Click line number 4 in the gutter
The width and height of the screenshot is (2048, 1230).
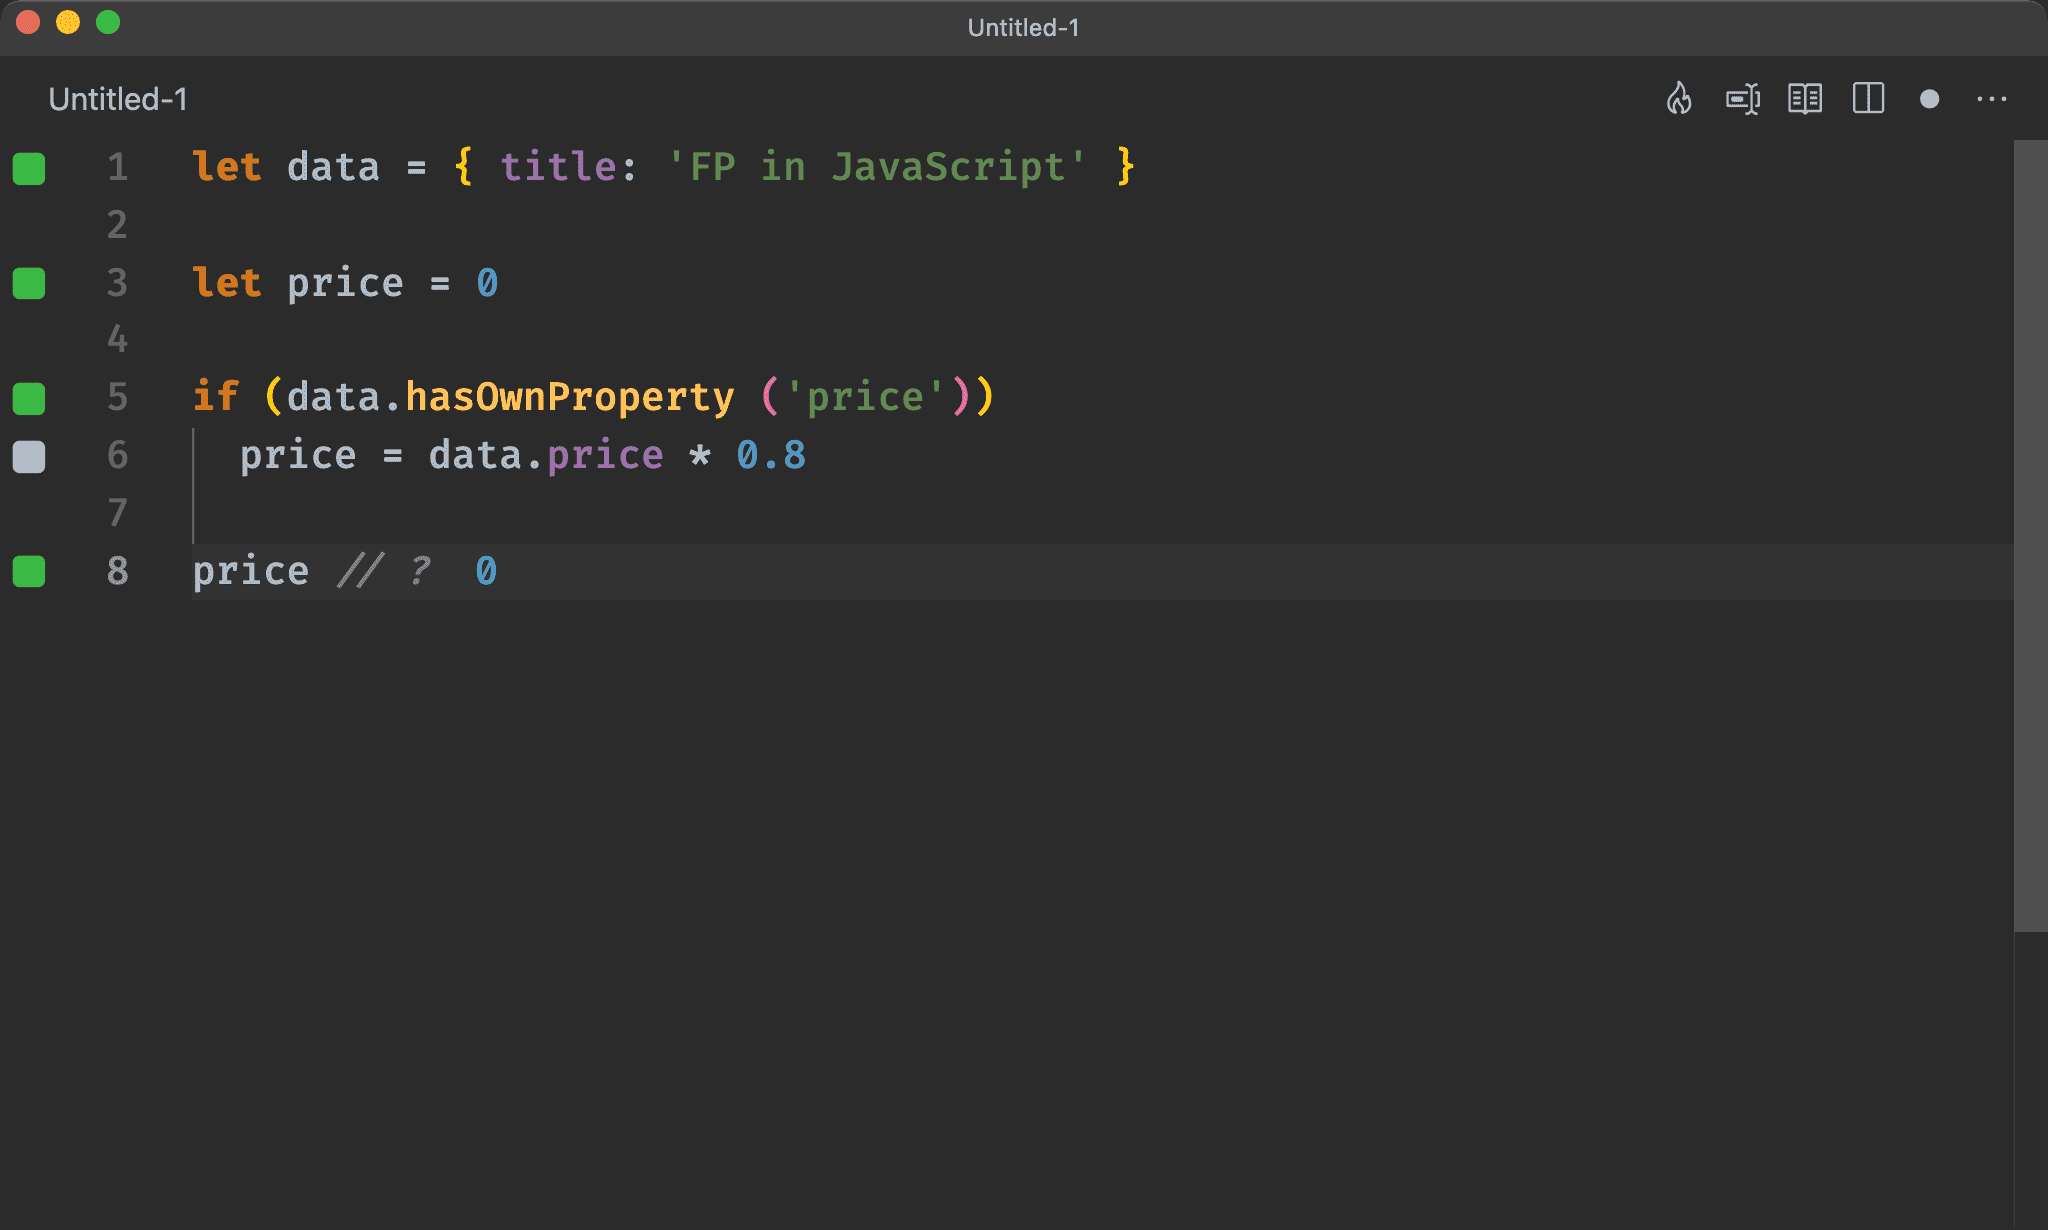pyautogui.click(x=118, y=340)
